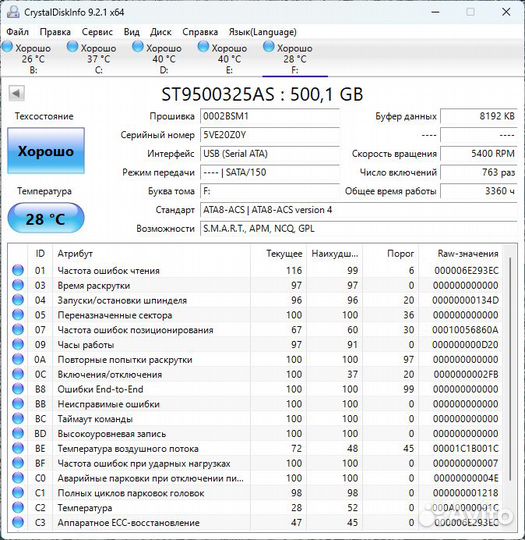Click the Стандарт field ATA8-ACS
This screenshot has height=540, width=525.
coord(359,210)
